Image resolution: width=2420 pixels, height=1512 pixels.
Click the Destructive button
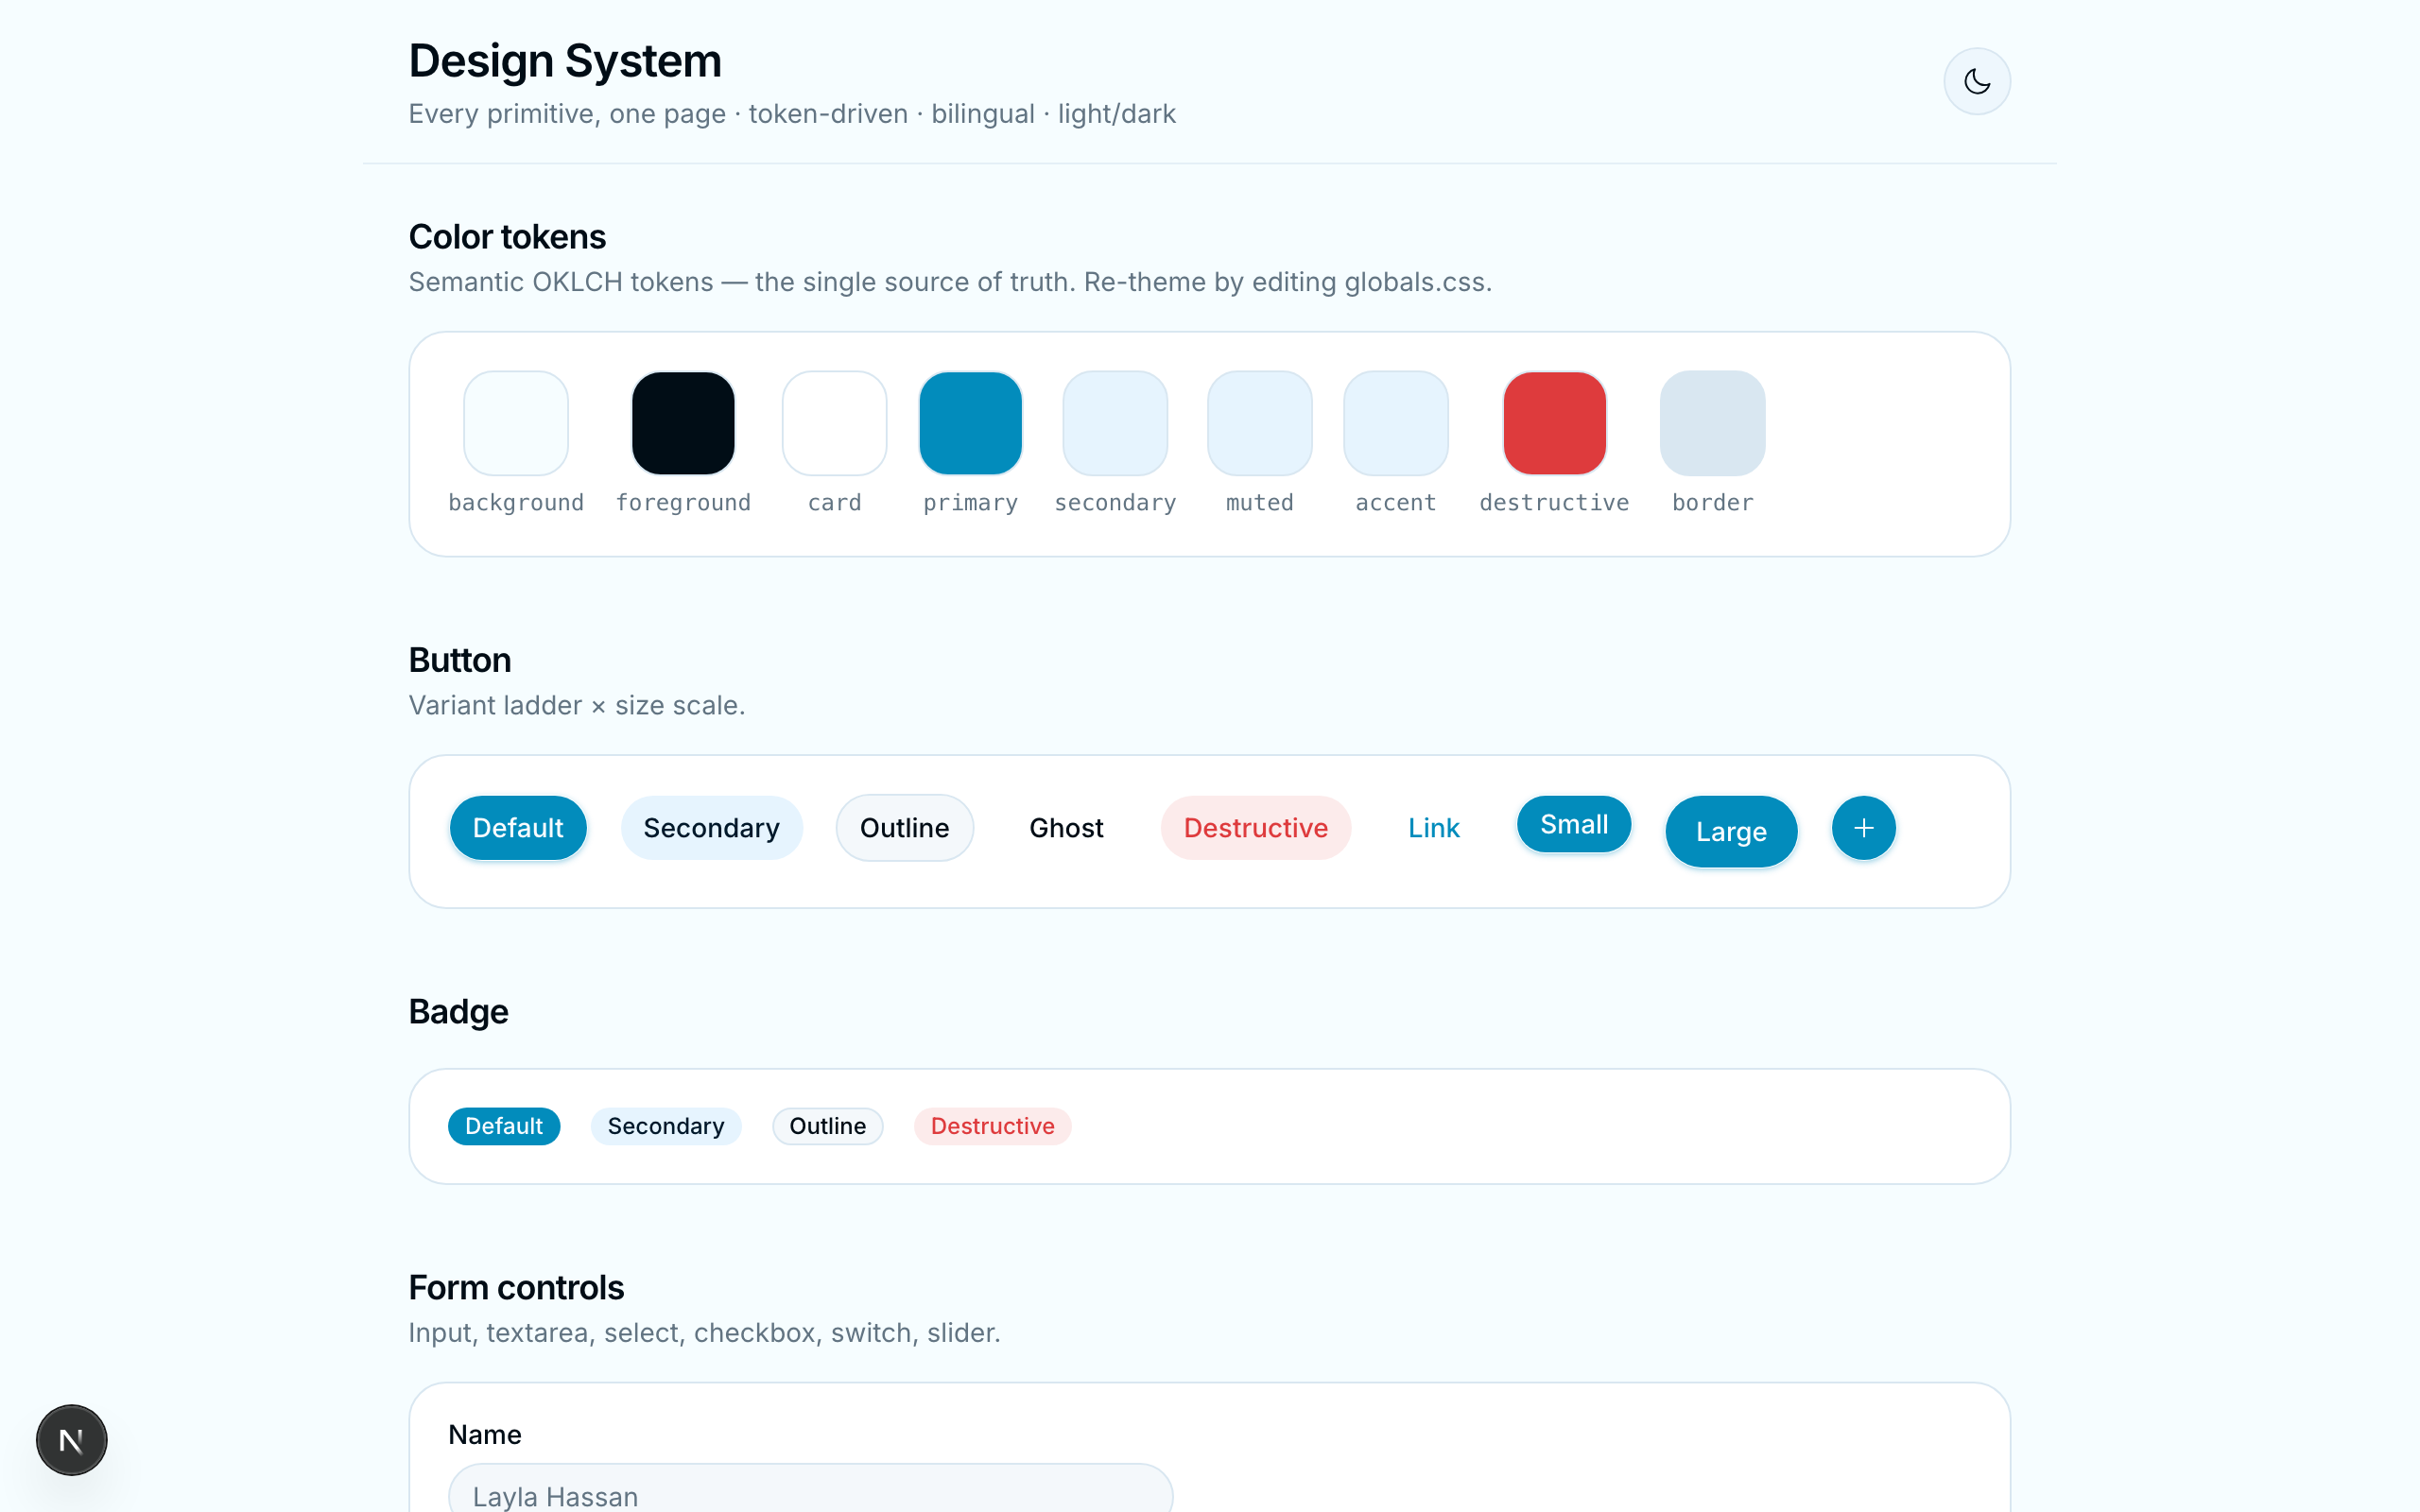pyautogui.click(x=1255, y=828)
